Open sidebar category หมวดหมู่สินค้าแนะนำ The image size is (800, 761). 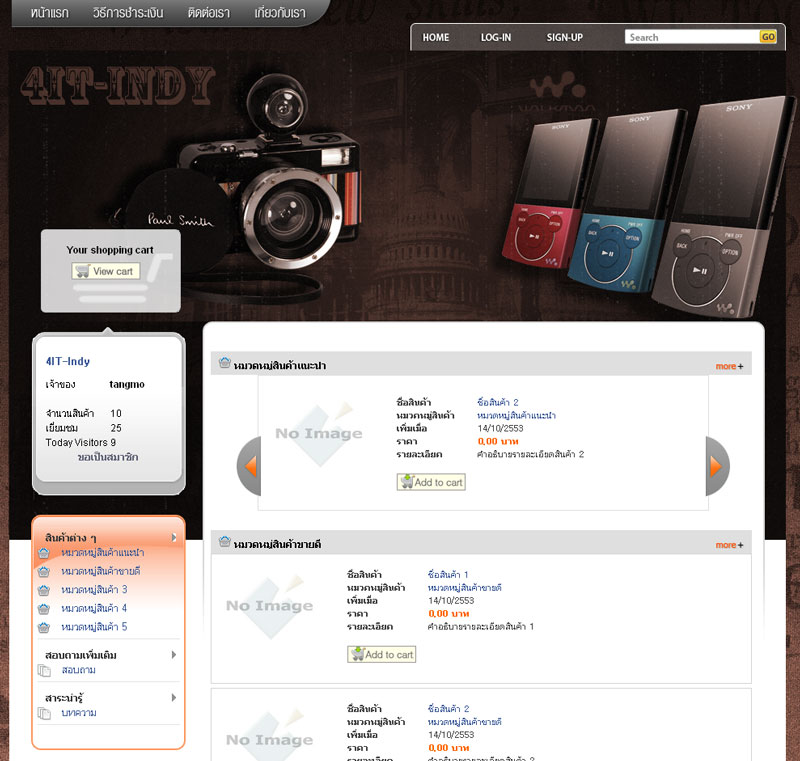103,553
